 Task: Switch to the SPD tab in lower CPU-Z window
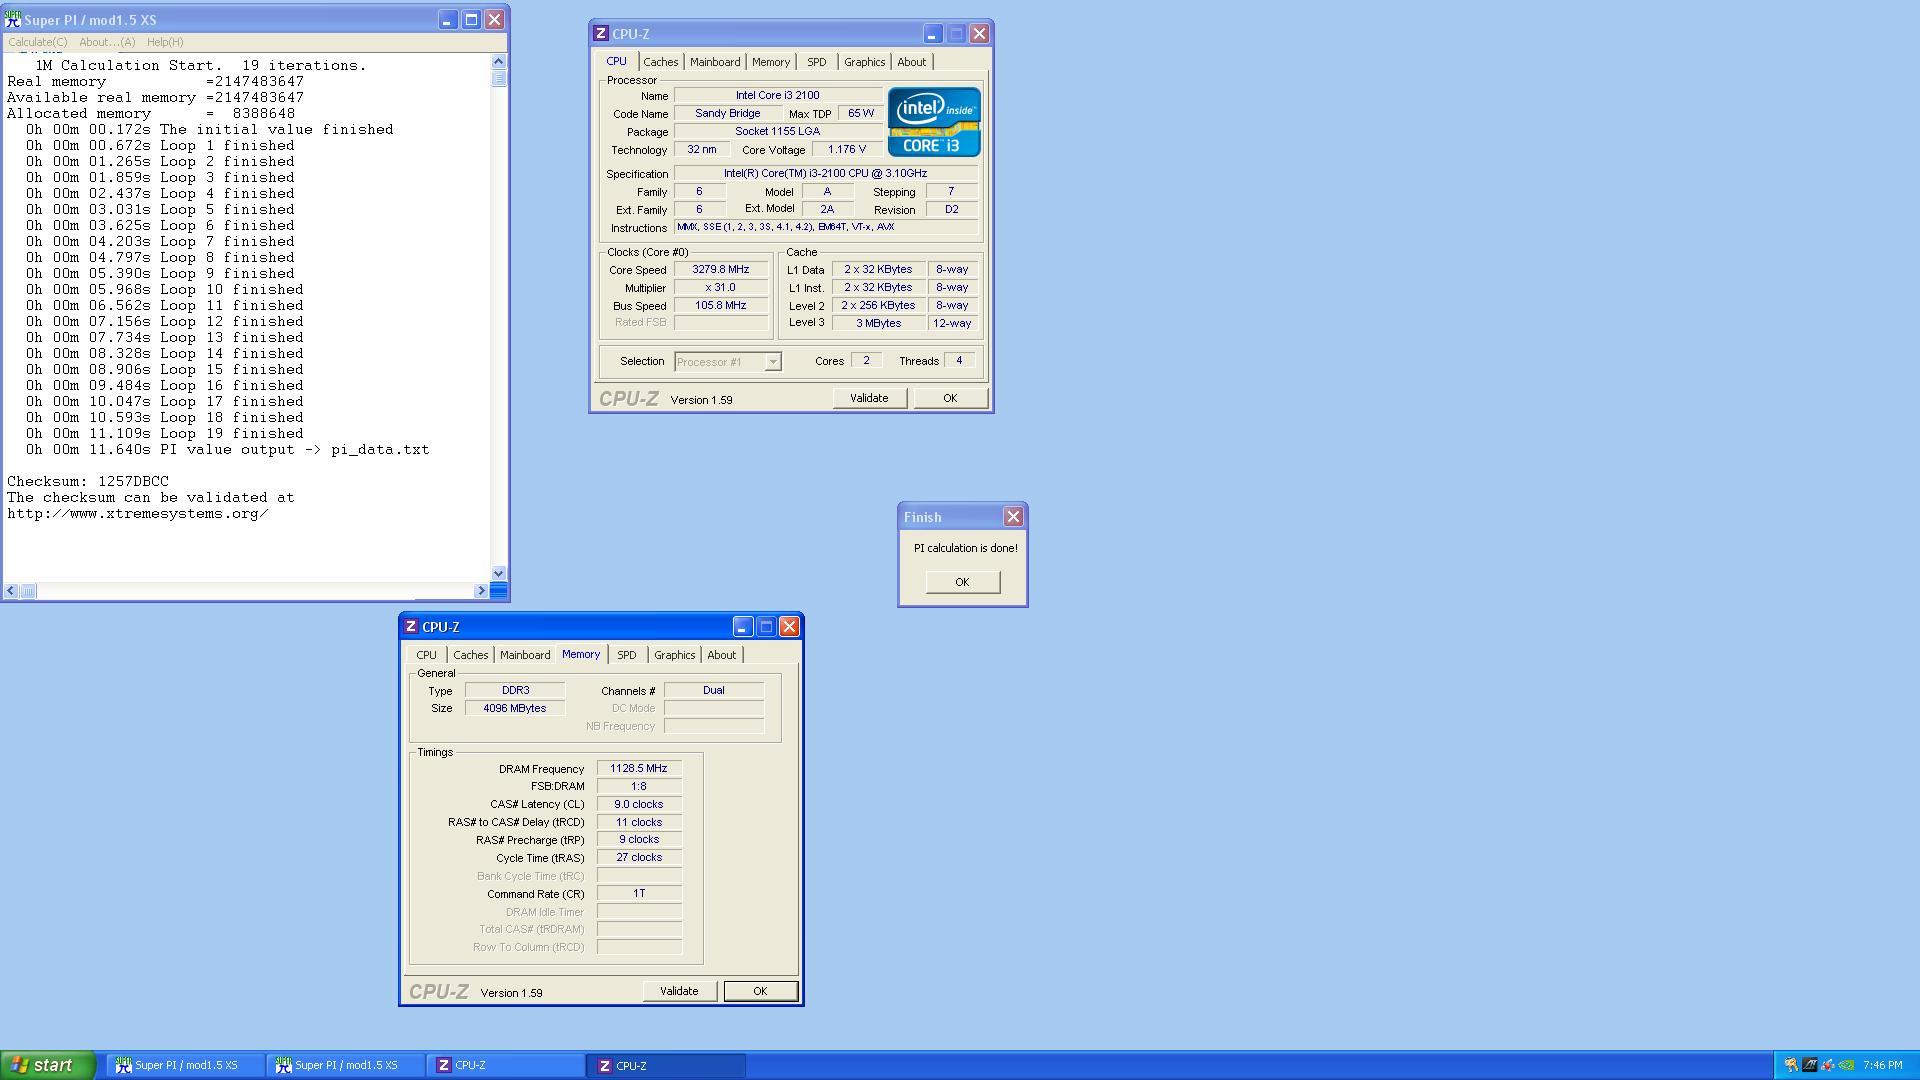click(x=627, y=655)
